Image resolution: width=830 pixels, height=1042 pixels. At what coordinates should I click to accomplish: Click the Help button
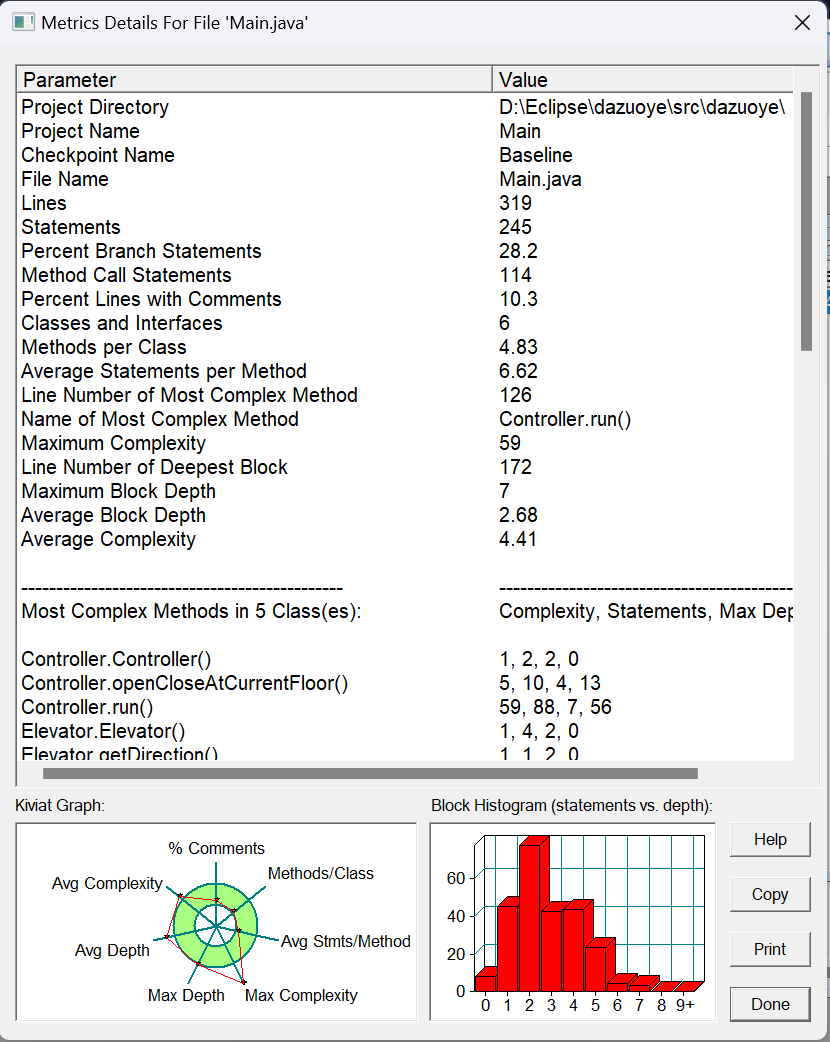click(770, 839)
